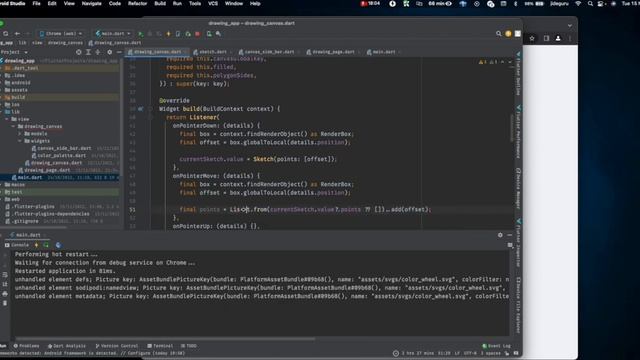The height and width of the screenshot is (360, 640).
Task: Open the Problems tool window
Action: (x=27, y=346)
